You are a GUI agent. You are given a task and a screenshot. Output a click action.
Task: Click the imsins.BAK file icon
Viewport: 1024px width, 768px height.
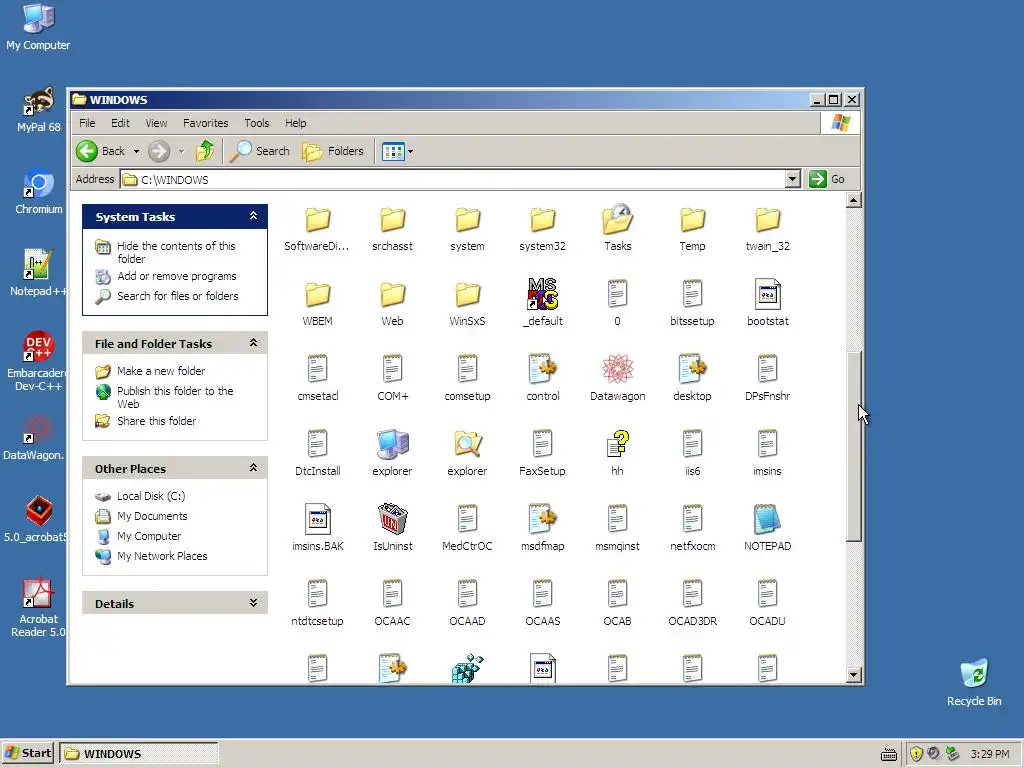point(317,519)
